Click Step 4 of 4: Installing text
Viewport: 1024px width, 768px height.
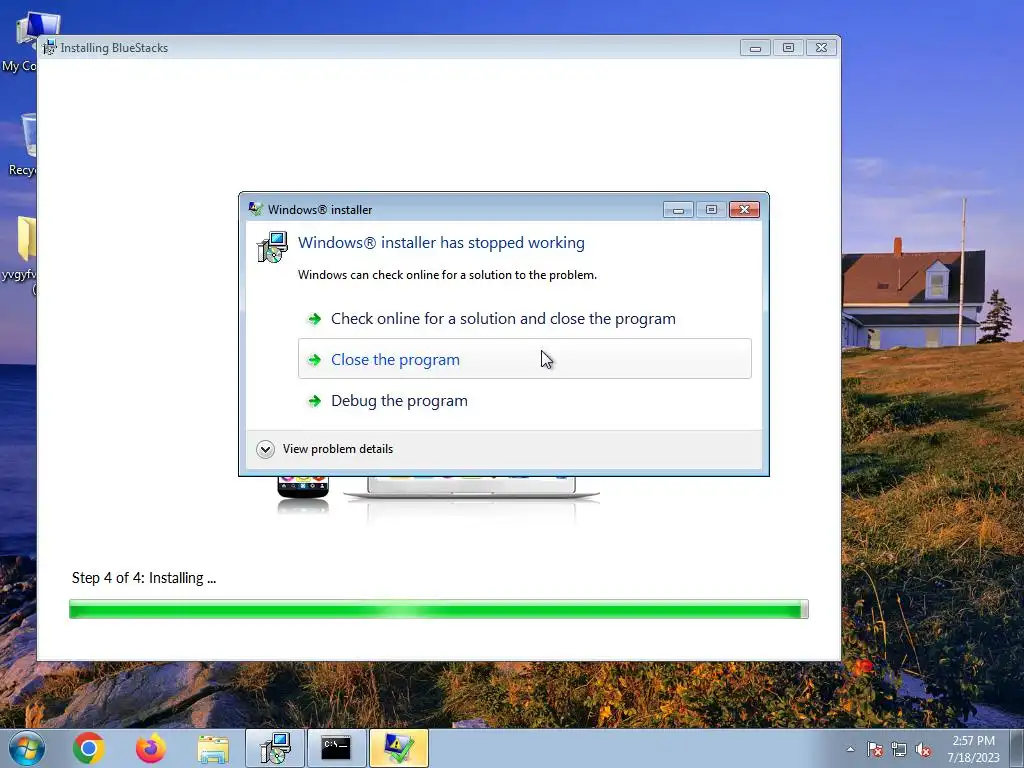pos(144,578)
